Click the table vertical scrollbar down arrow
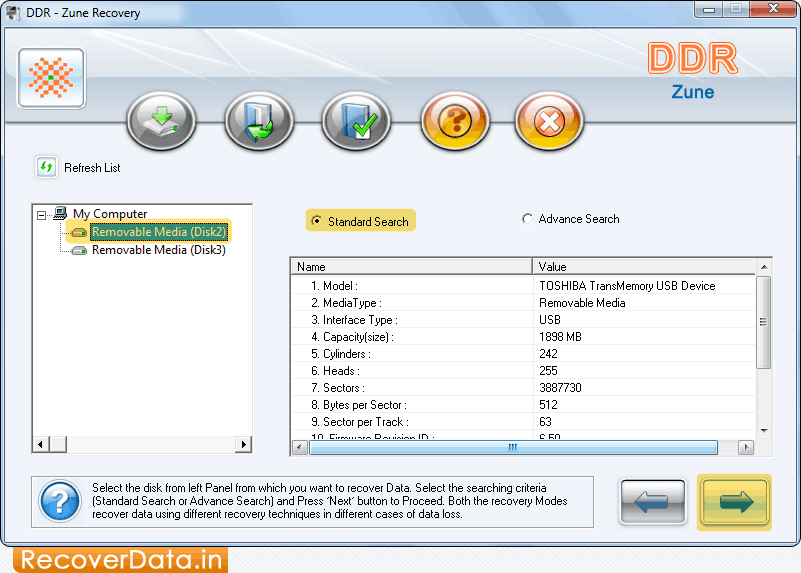 (764, 431)
